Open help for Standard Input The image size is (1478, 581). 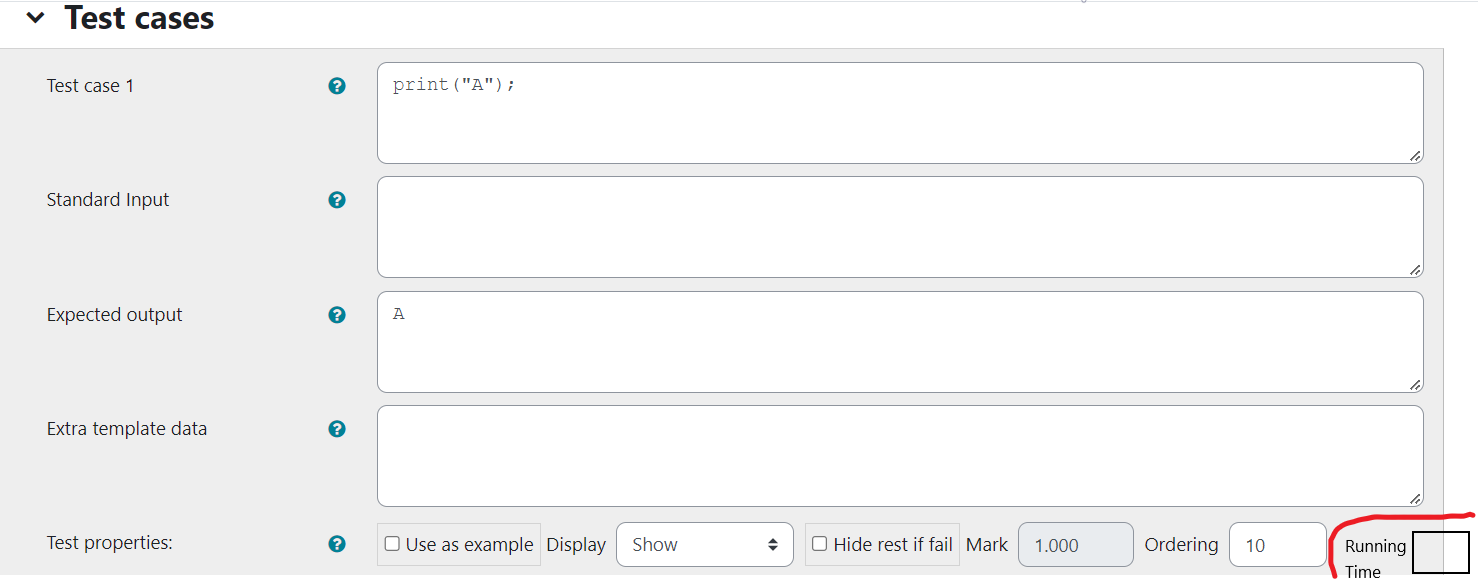pos(337,200)
